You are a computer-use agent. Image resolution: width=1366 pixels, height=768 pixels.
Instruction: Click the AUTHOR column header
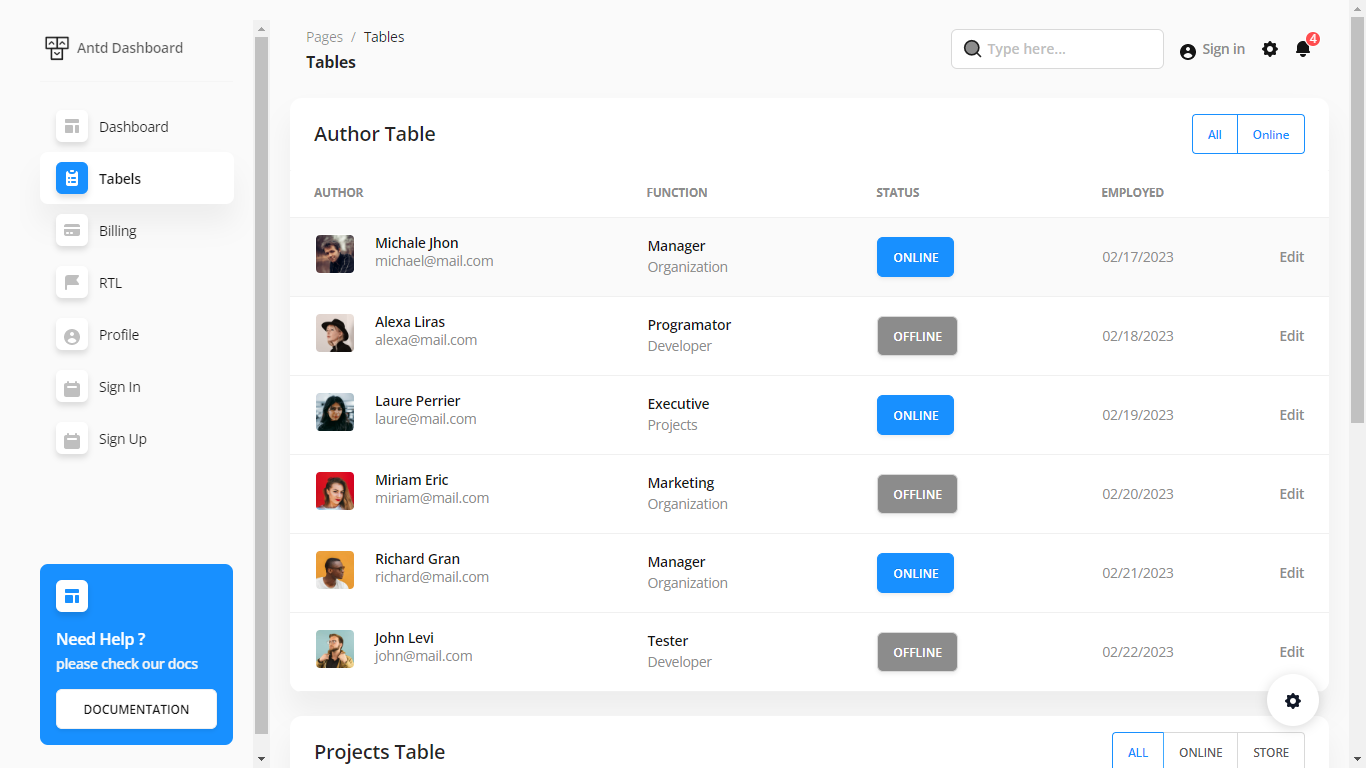(x=339, y=192)
